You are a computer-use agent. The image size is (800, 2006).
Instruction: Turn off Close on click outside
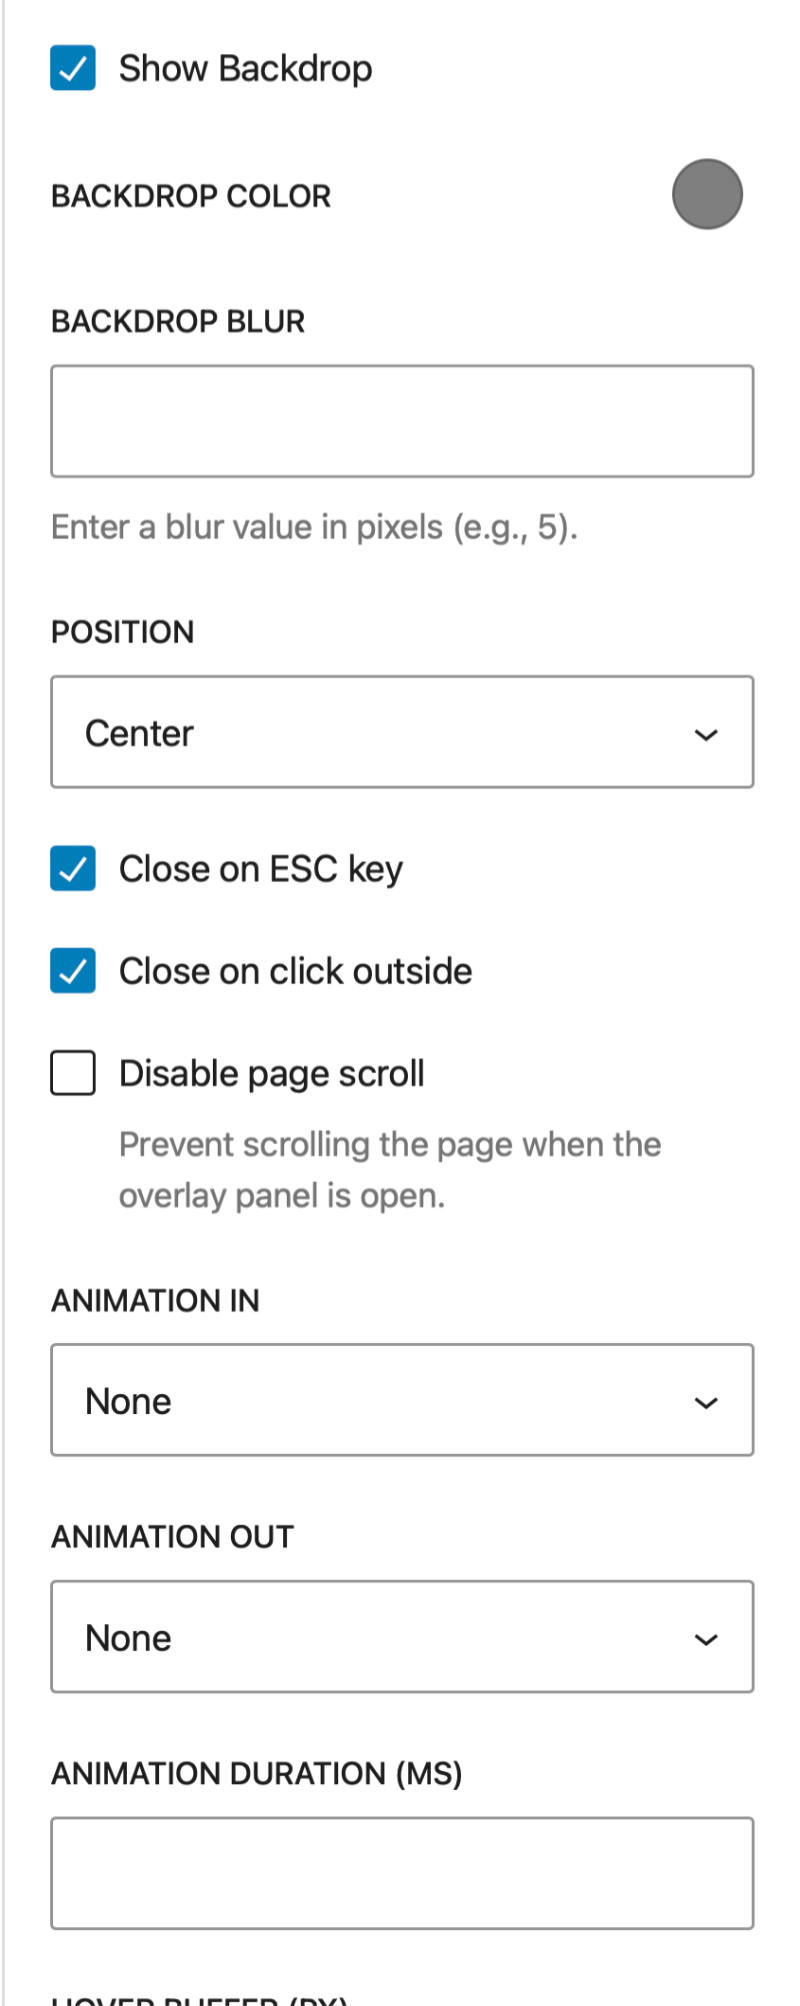(x=72, y=970)
